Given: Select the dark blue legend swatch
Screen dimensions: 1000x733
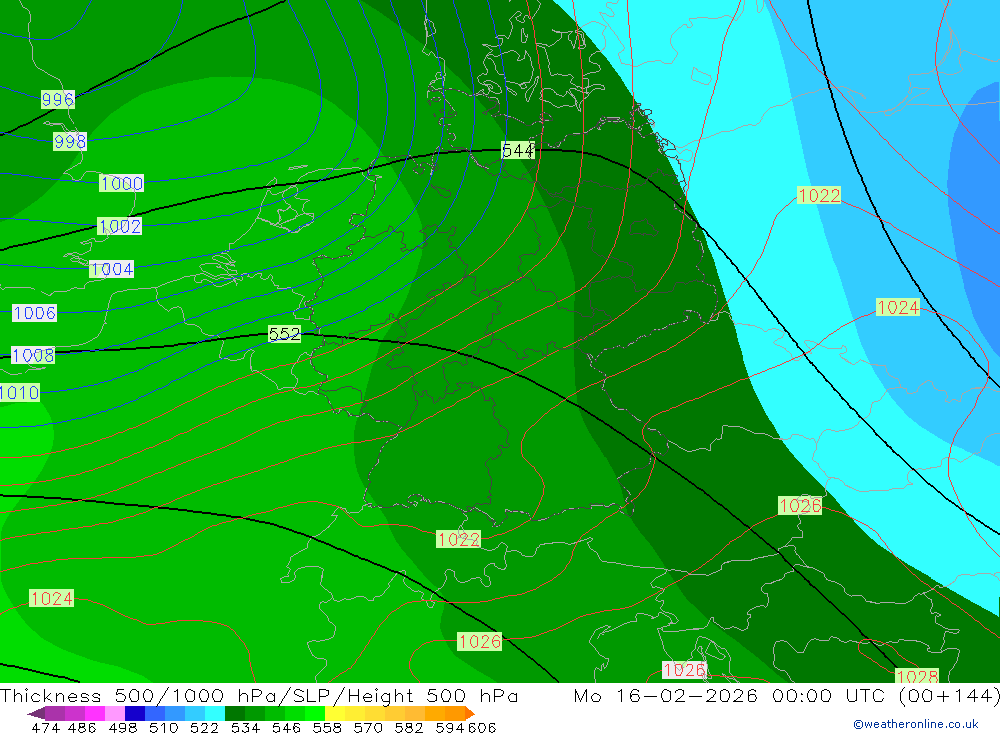Looking at the screenshot, I should (135, 713).
